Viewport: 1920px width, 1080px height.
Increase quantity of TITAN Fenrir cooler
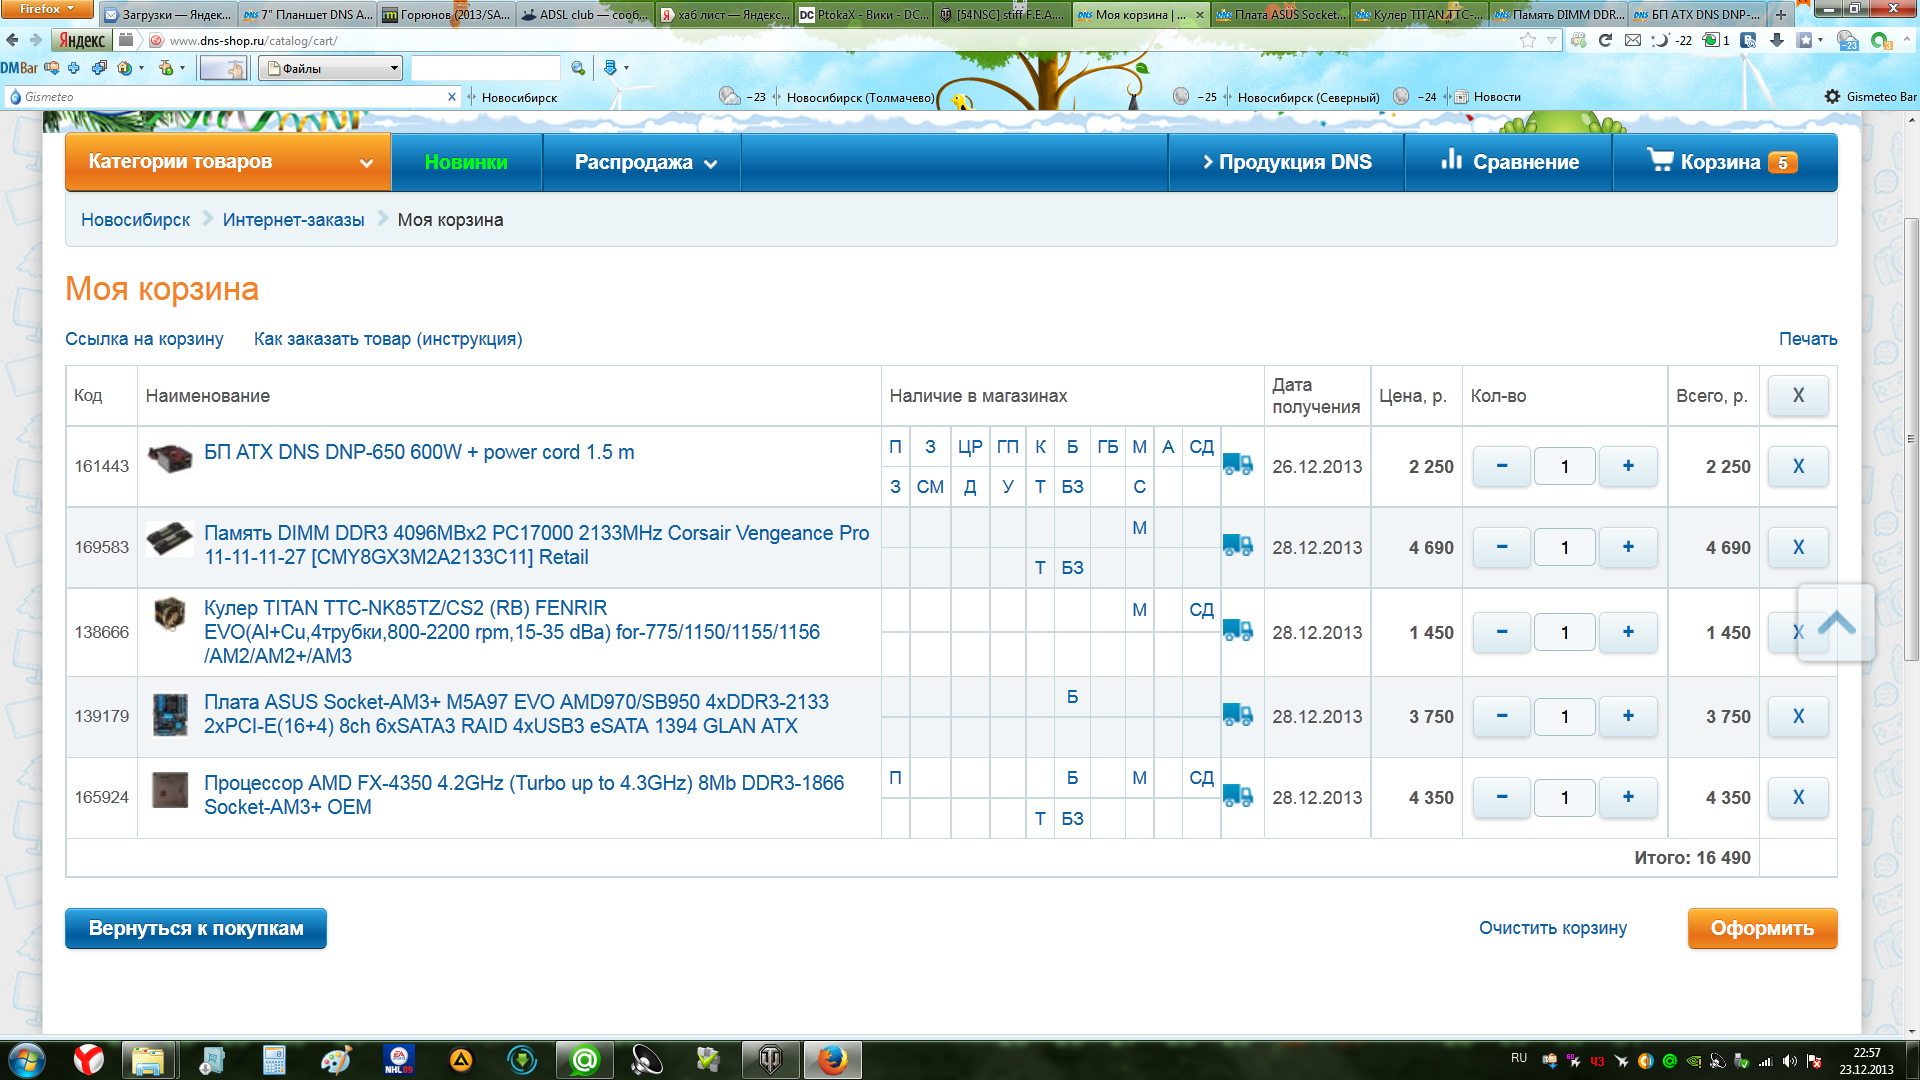pyautogui.click(x=1628, y=632)
